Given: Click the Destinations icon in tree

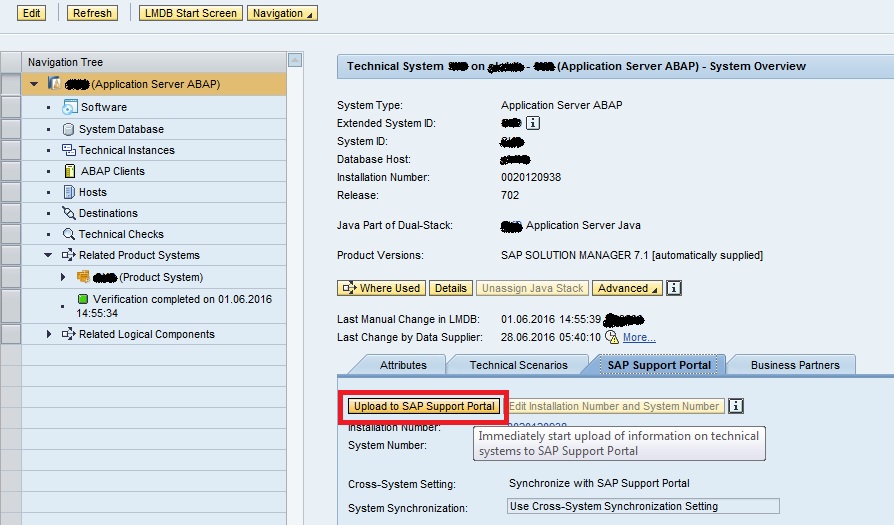Looking at the screenshot, I should click(x=69, y=213).
